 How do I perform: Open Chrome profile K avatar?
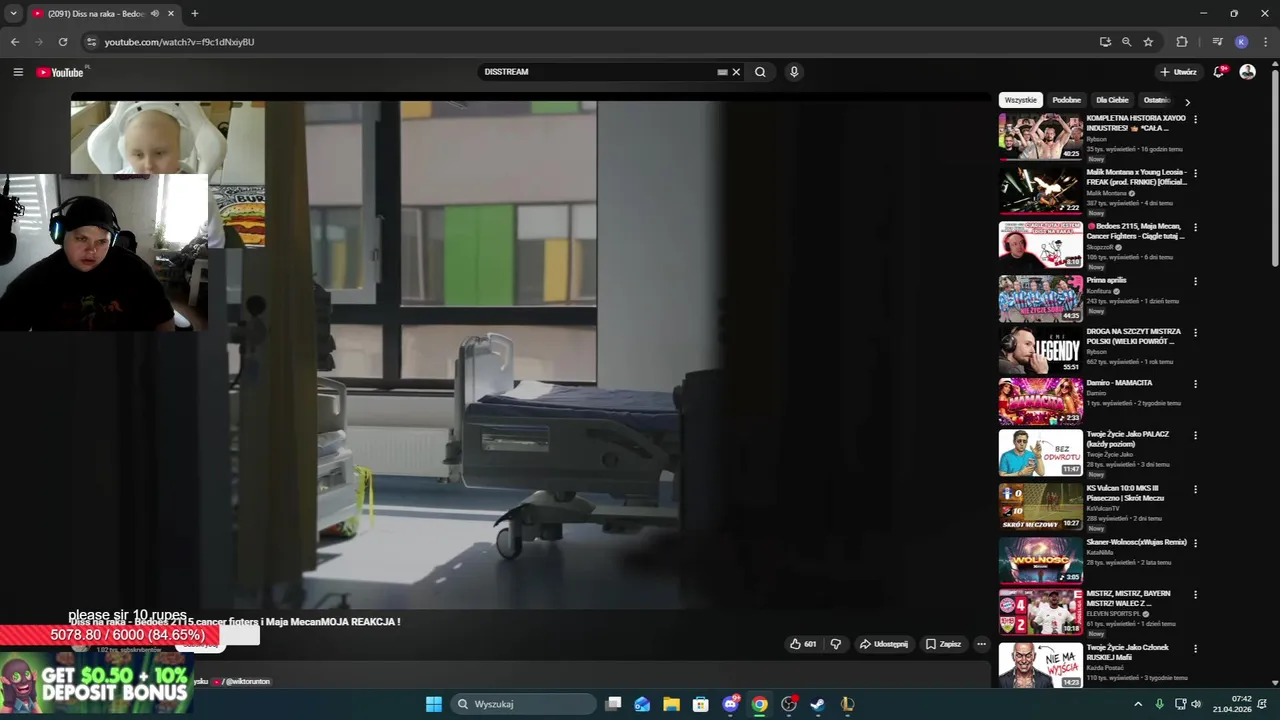(1241, 42)
